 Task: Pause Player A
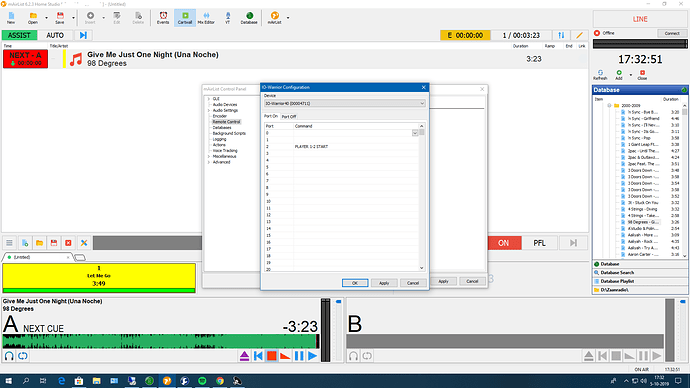click(299, 356)
